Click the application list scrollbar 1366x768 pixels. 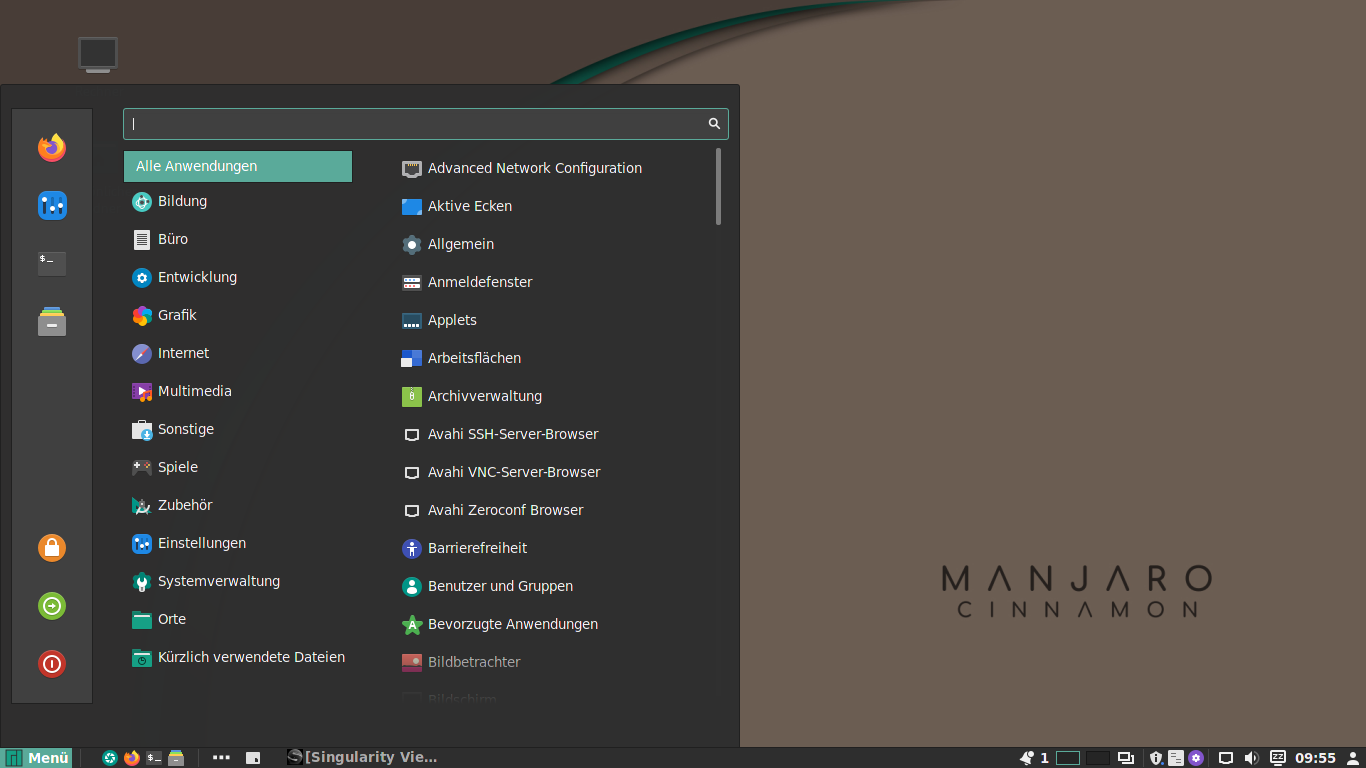(x=718, y=187)
